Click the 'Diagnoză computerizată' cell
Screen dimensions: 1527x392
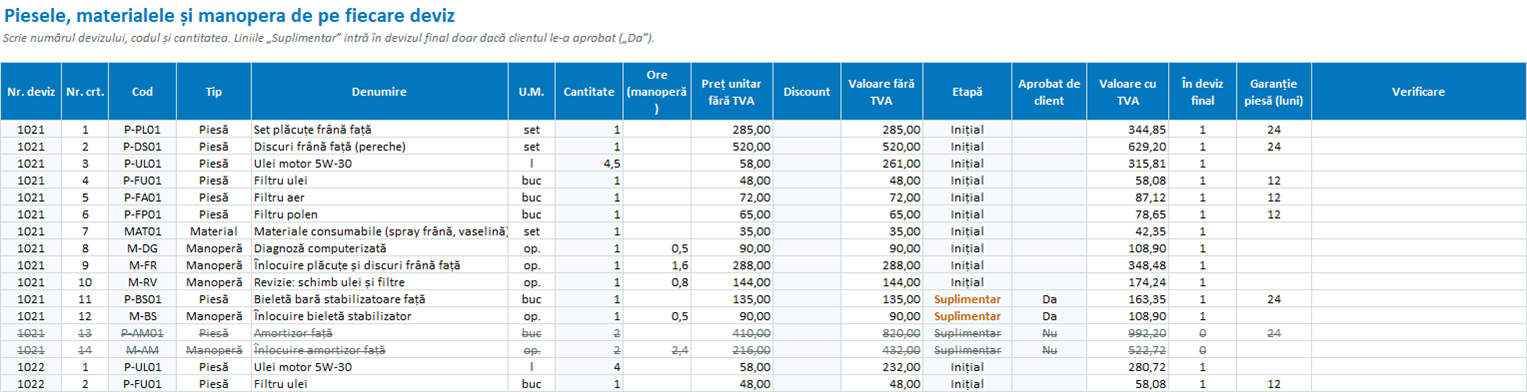(x=379, y=248)
